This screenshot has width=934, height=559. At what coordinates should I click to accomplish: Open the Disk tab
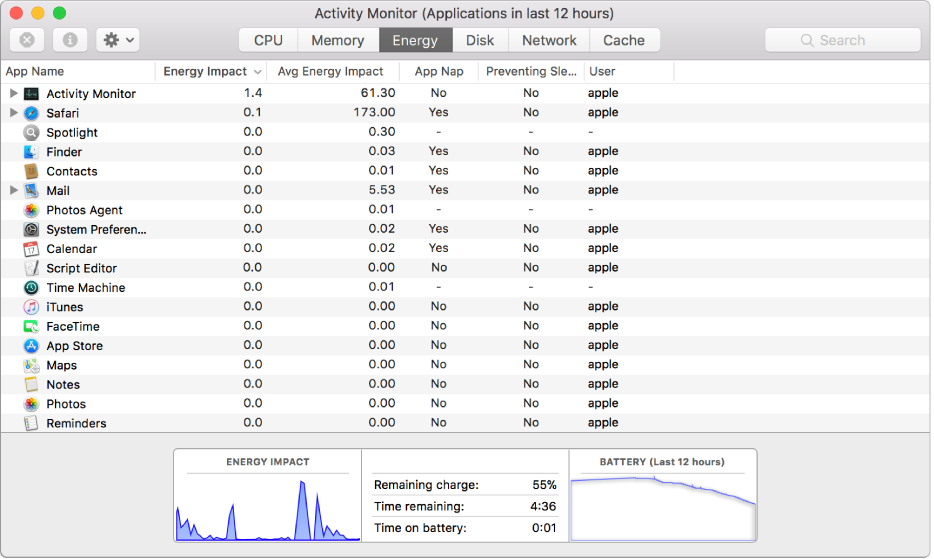(480, 40)
